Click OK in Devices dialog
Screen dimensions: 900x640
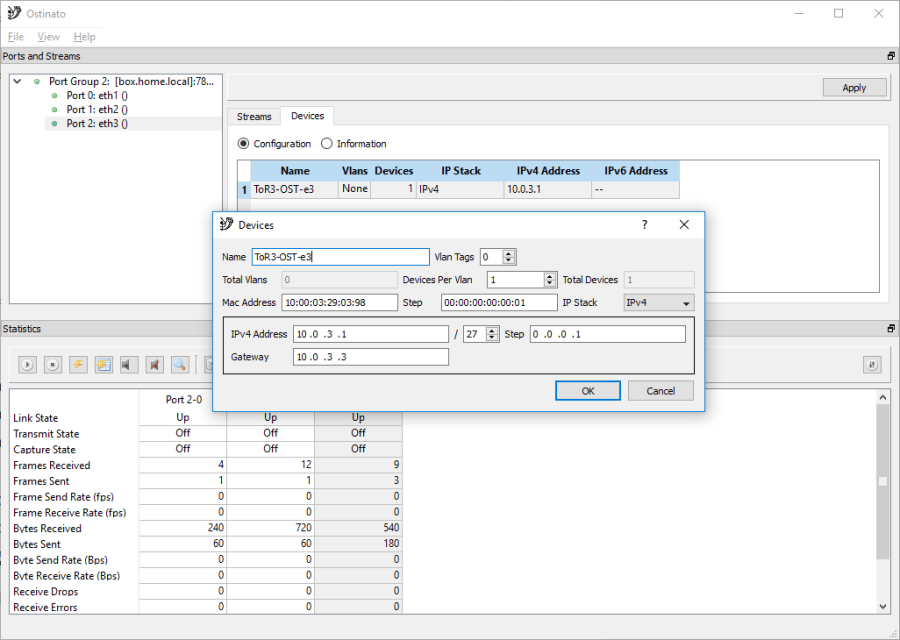588,391
